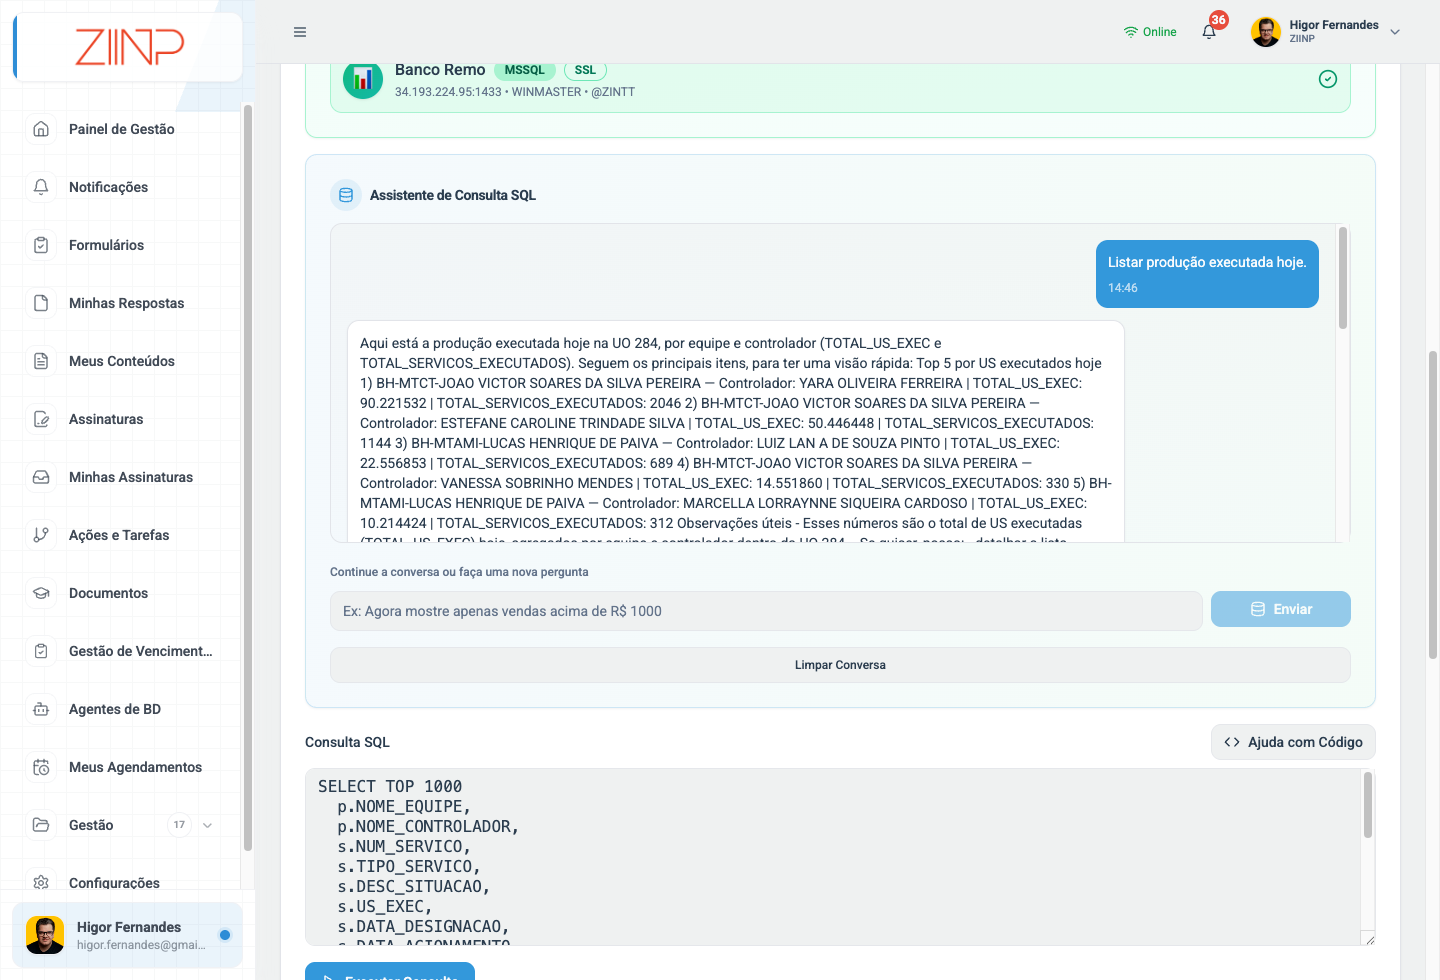This screenshot has width=1440, height=980.
Task: Click the chat conversation scrollbar
Action: [1343, 278]
